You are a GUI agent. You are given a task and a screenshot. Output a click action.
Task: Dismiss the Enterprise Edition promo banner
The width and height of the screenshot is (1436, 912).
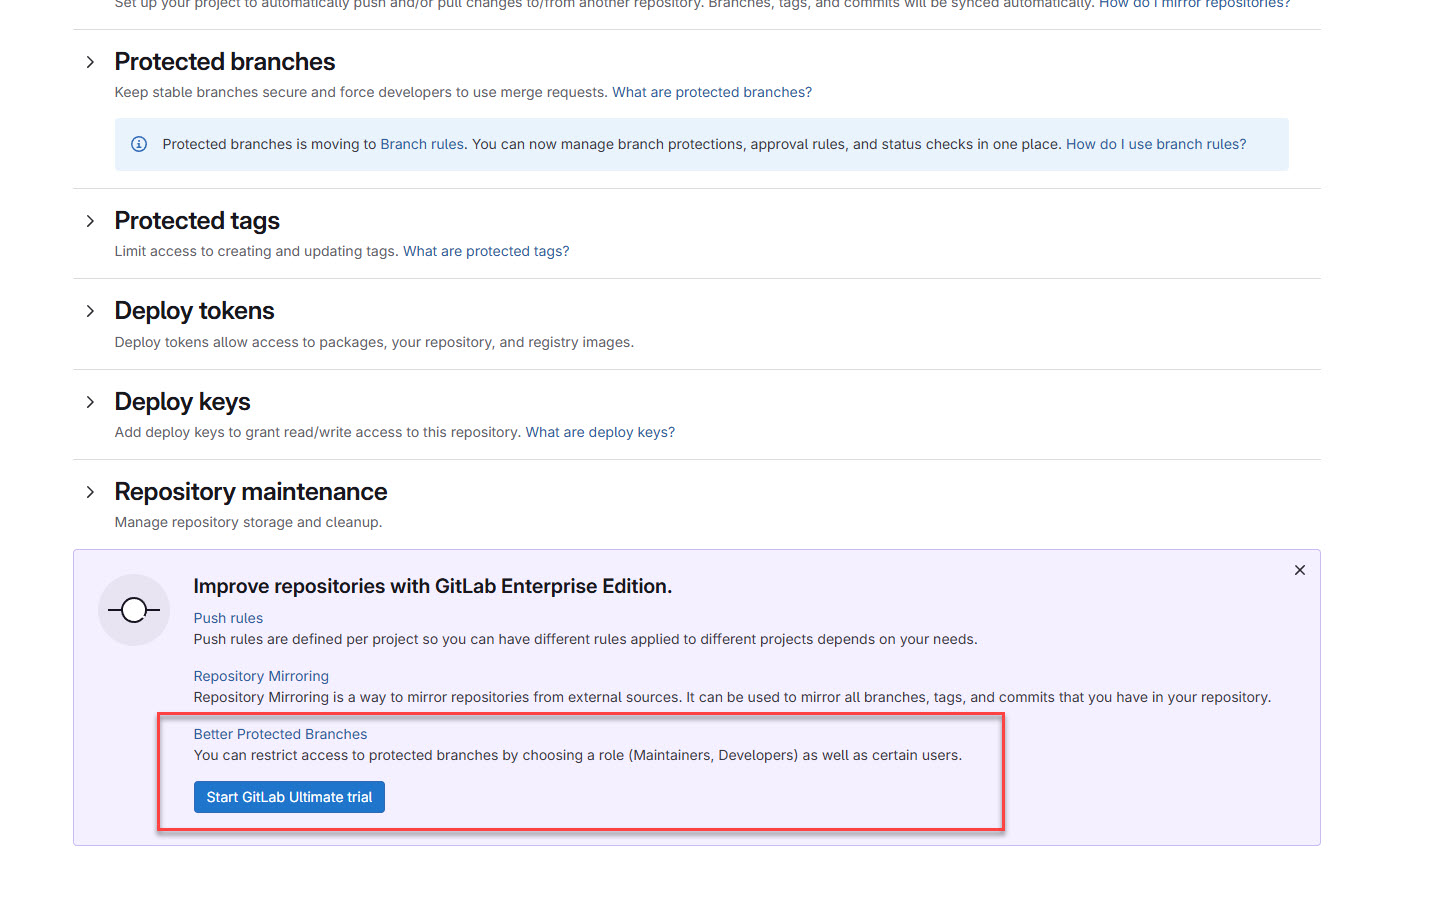pyautogui.click(x=1299, y=570)
